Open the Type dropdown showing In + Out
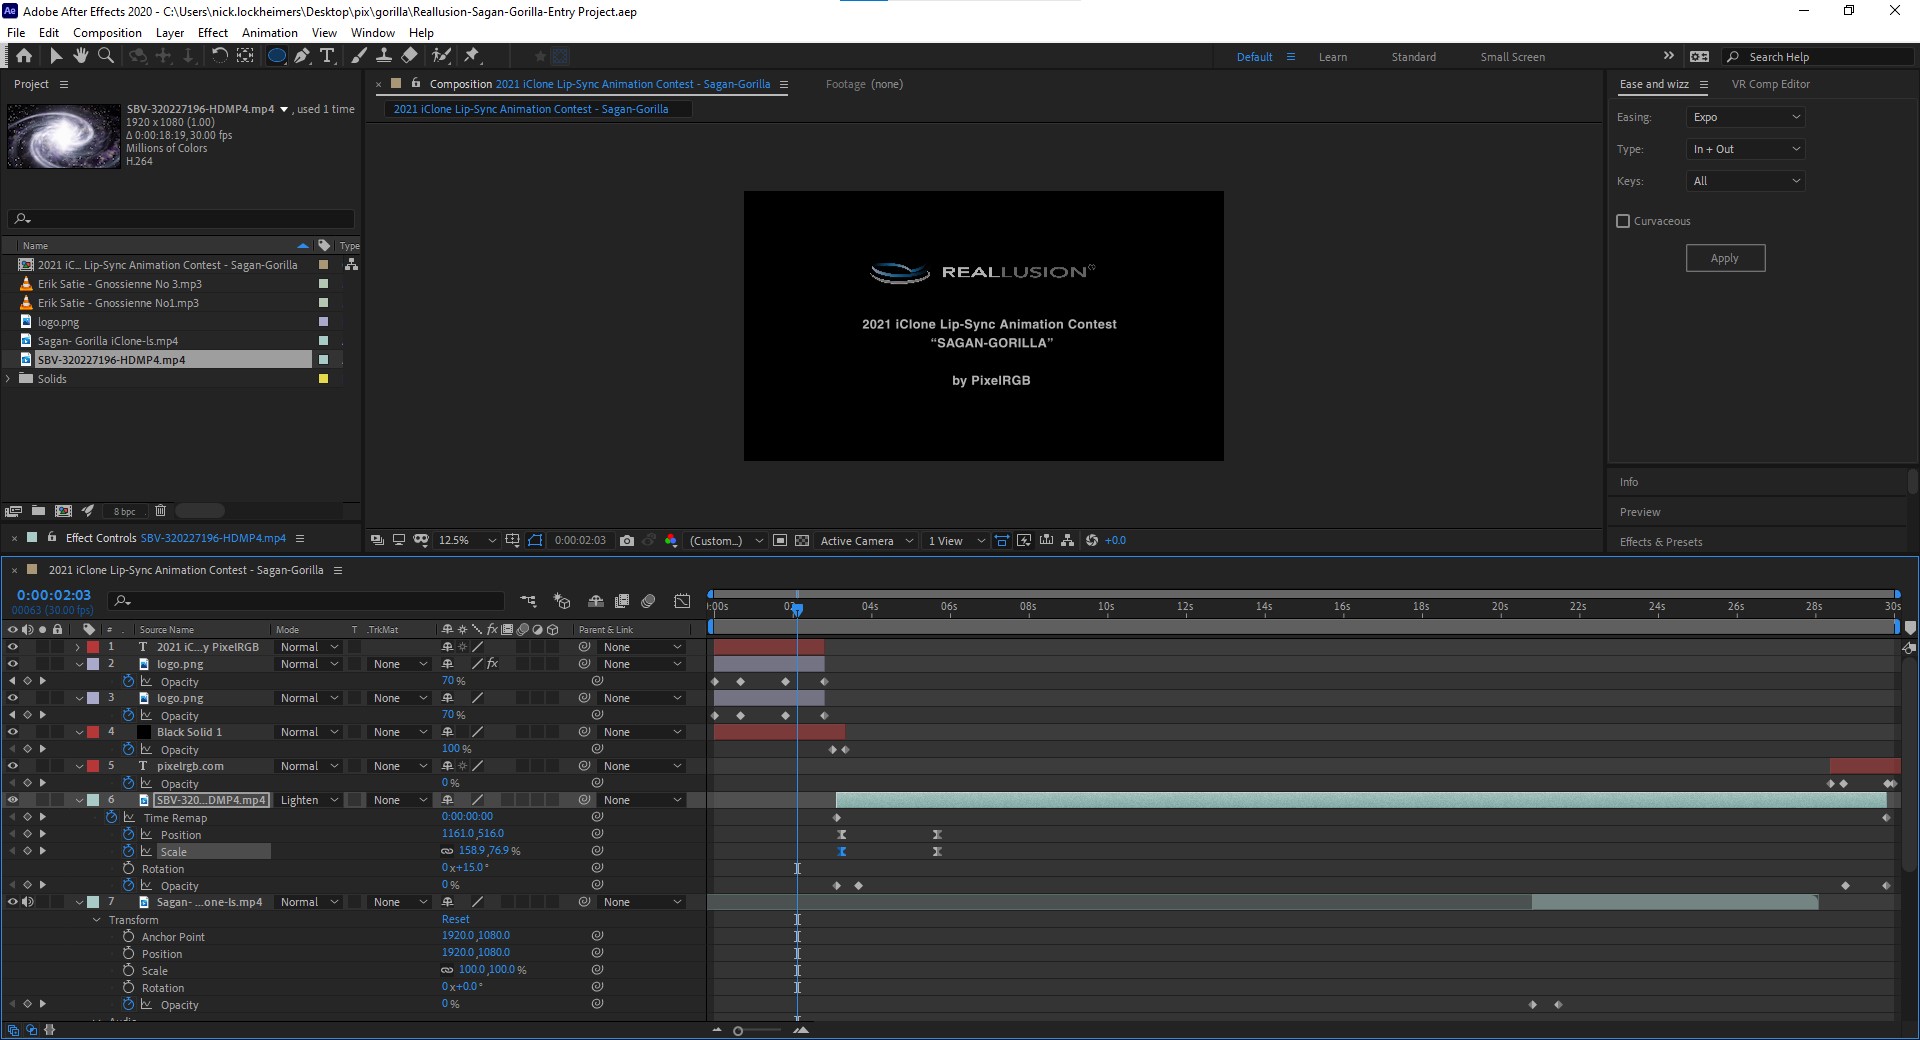The width and height of the screenshot is (1920, 1040). (x=1746, y=149)
